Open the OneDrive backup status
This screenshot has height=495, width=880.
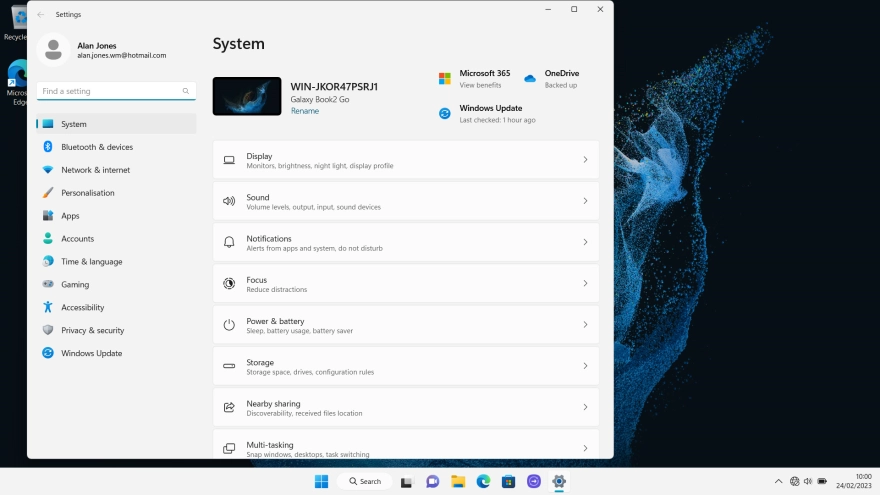(x=552, y=78)
